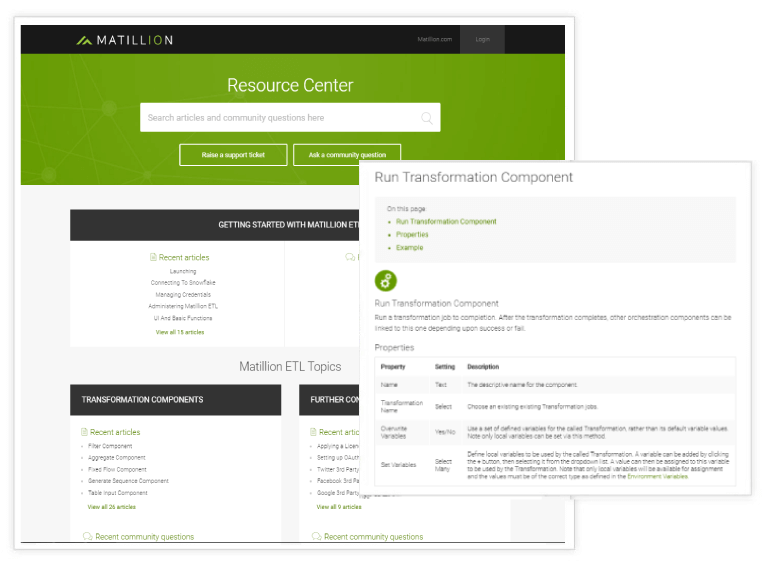Click document icon beside Transformation Components Recent articles

tap(84, 432)
